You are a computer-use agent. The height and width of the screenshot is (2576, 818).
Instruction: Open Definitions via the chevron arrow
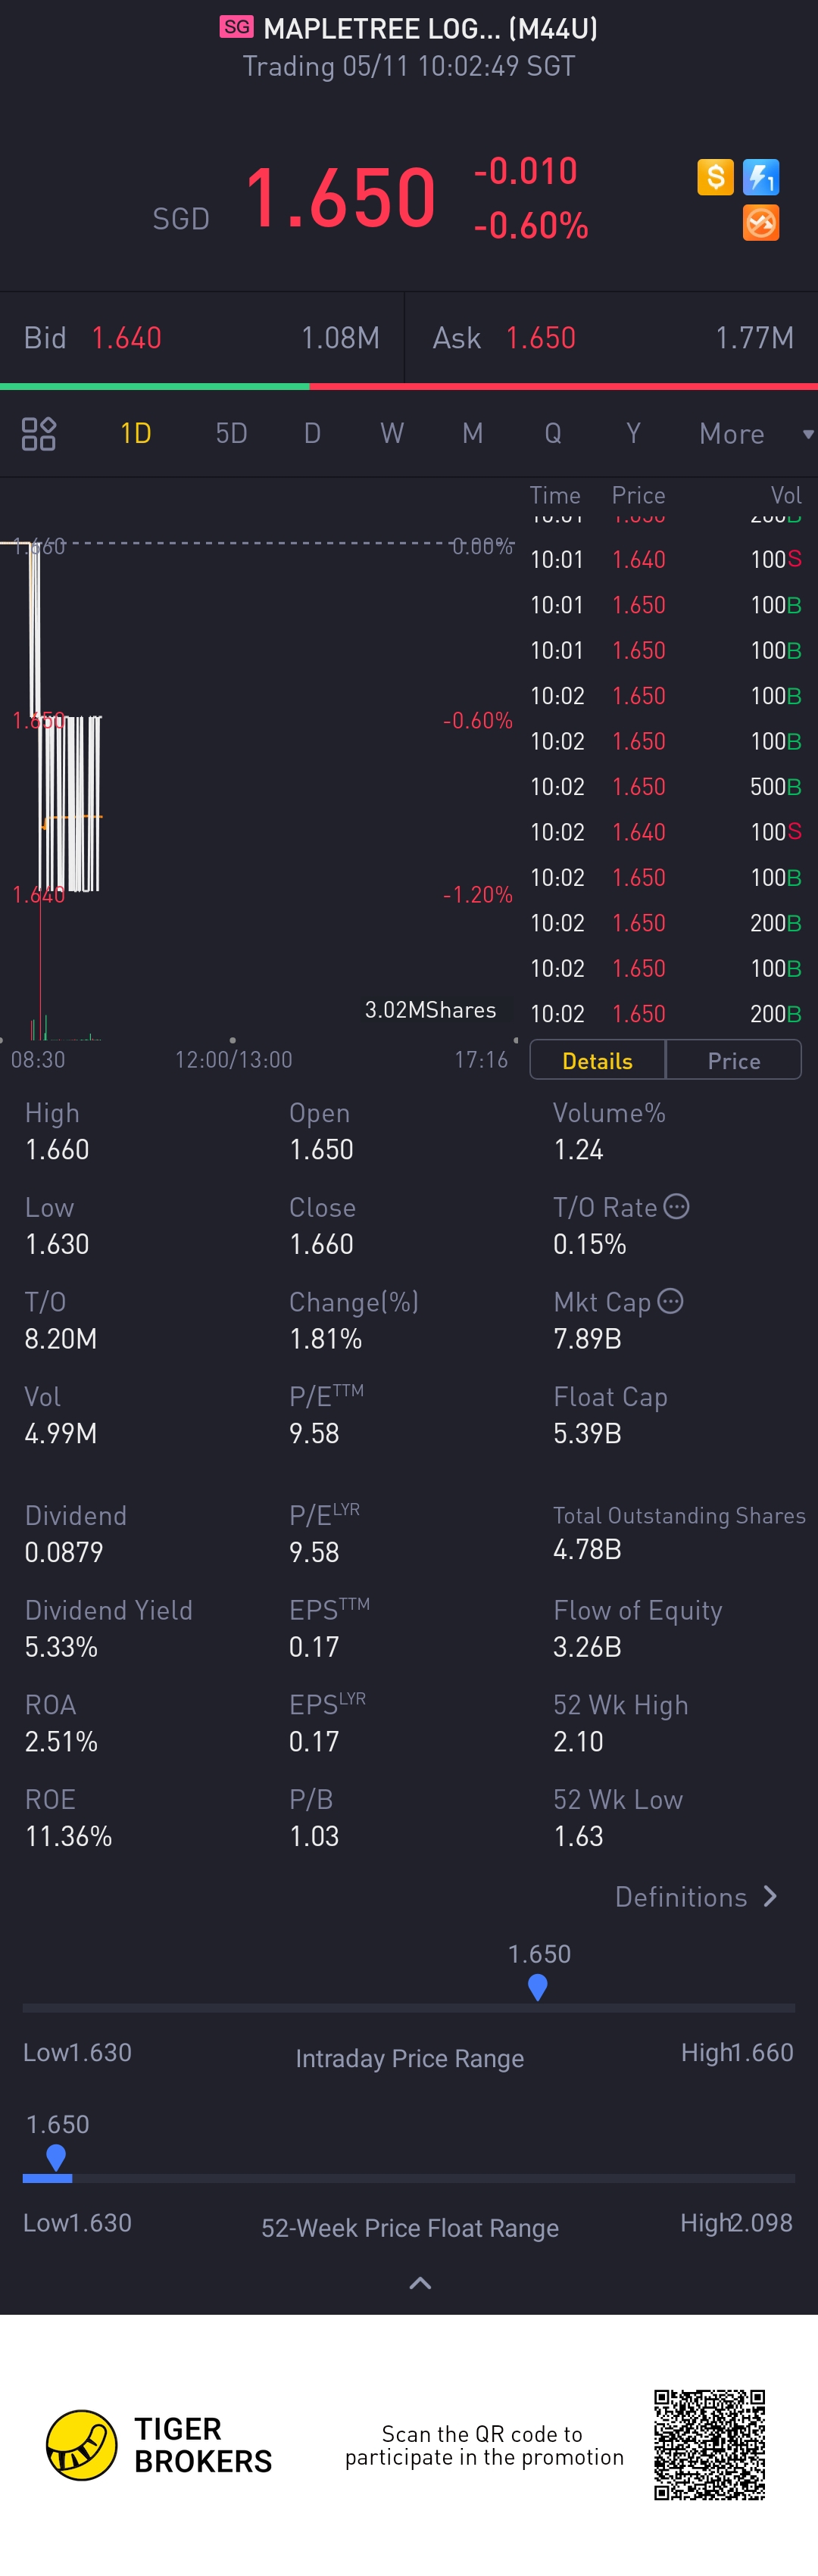770,1896
